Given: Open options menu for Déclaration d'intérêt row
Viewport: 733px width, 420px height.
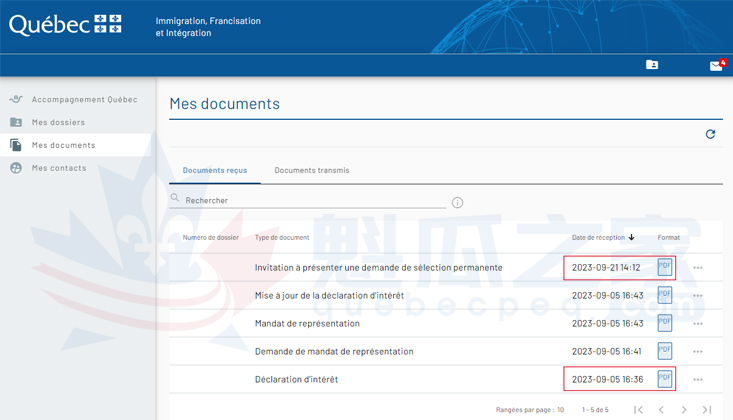Looking at the screenshot, I should point(698,380).
